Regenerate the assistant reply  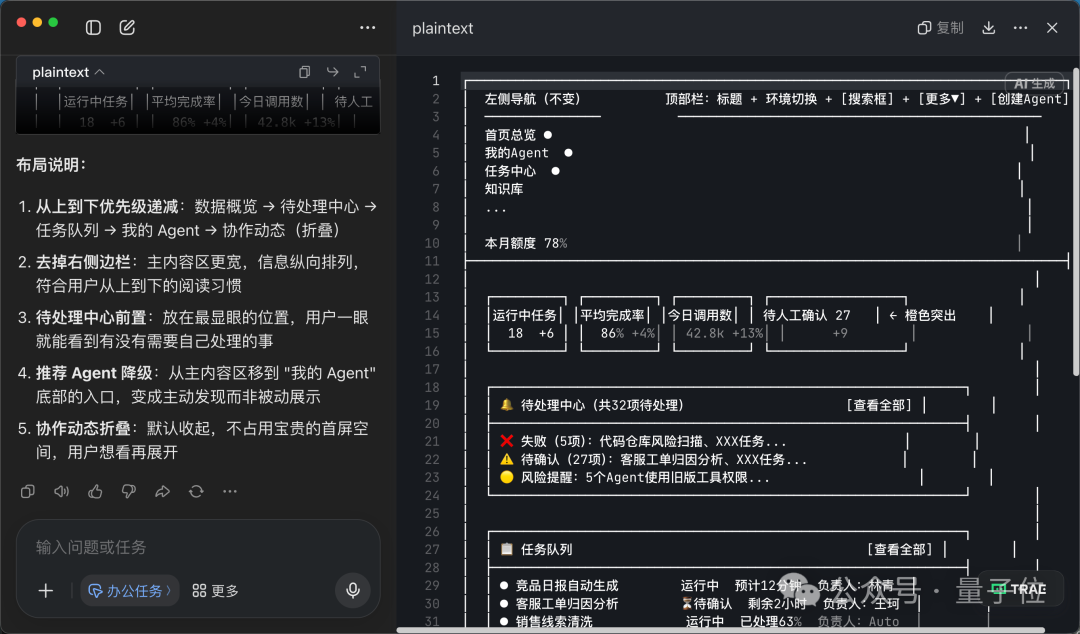coord(196,491)
